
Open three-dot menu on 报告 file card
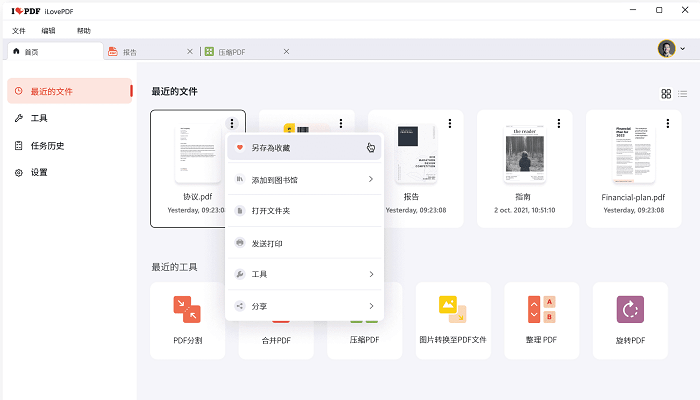click(450, 123)
